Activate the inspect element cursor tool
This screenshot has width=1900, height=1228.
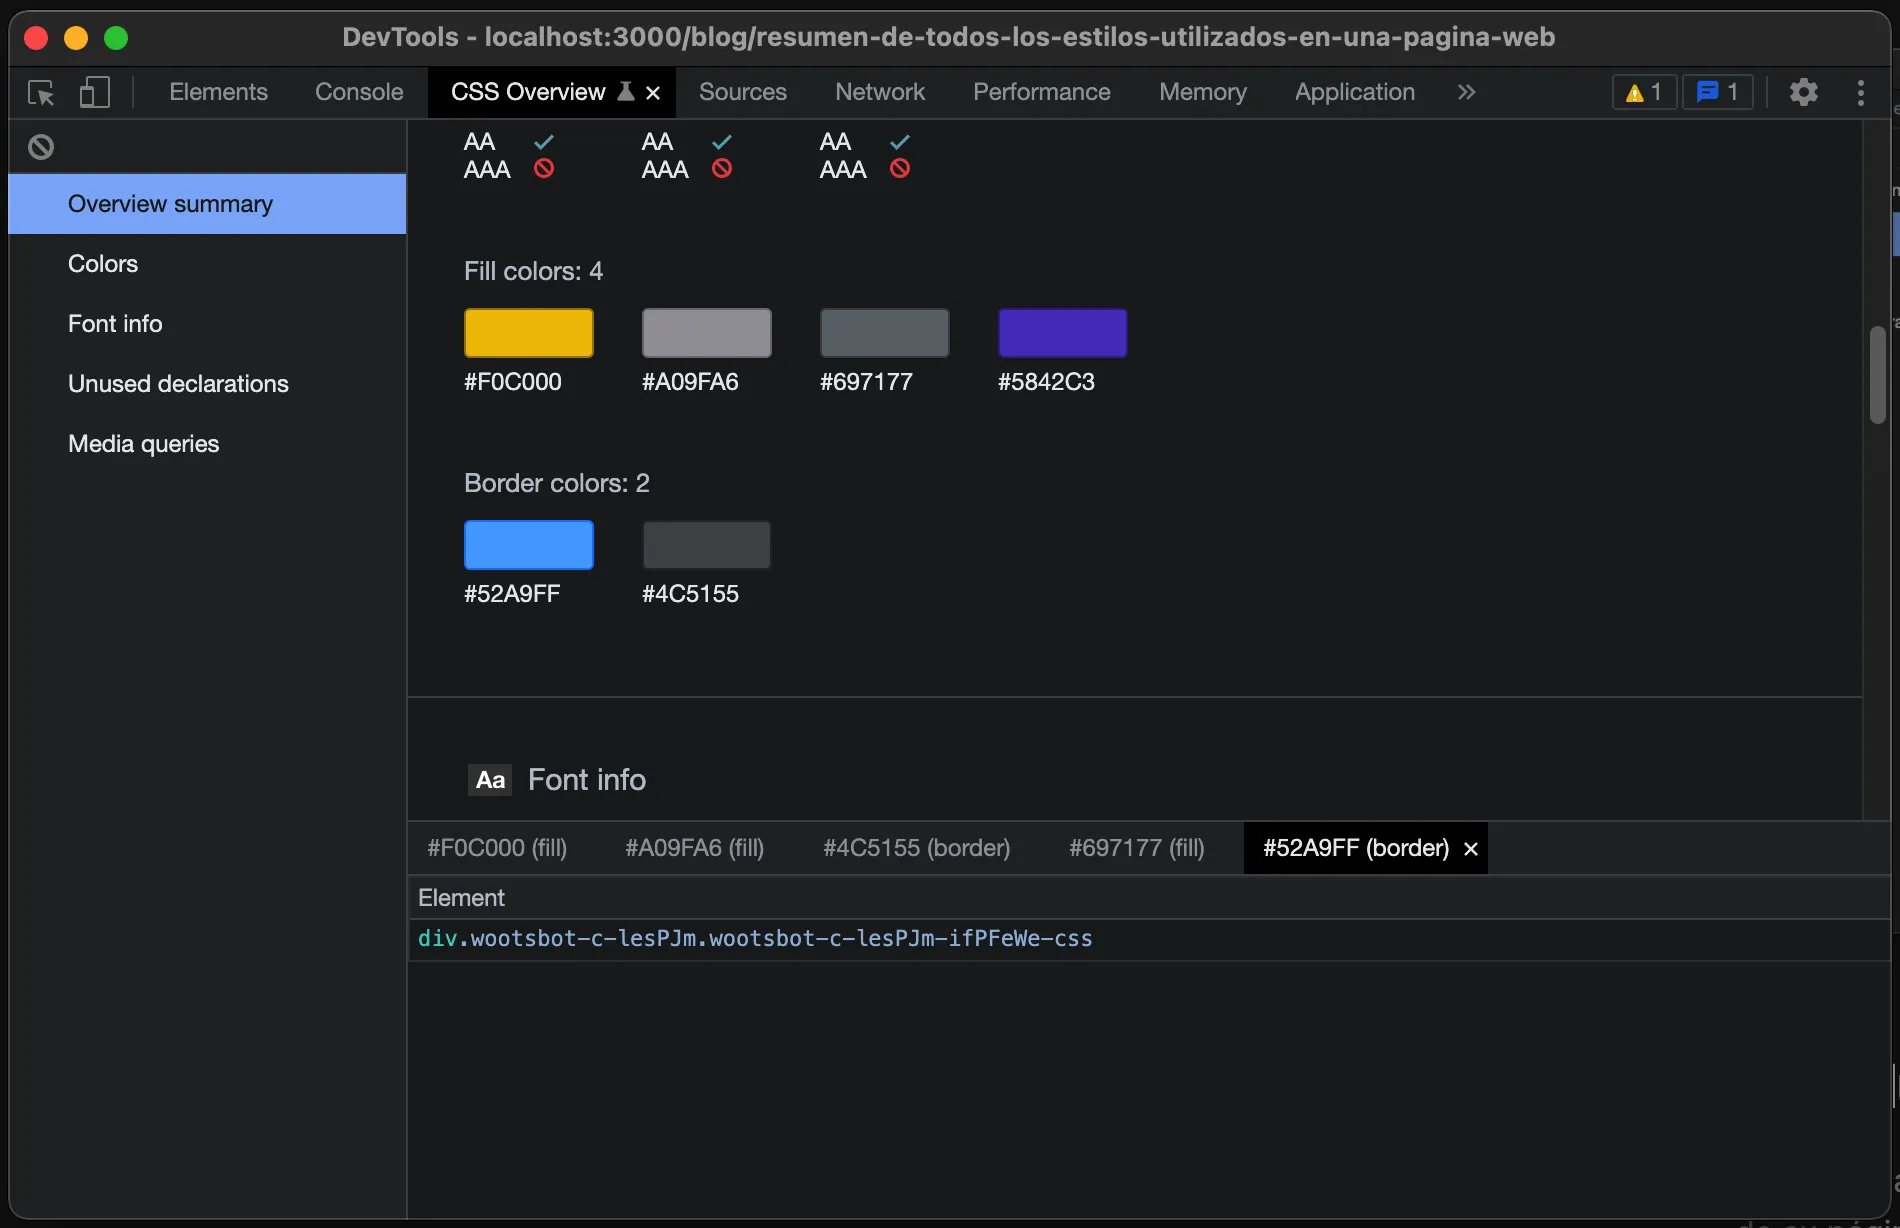[x=40, y=92]
